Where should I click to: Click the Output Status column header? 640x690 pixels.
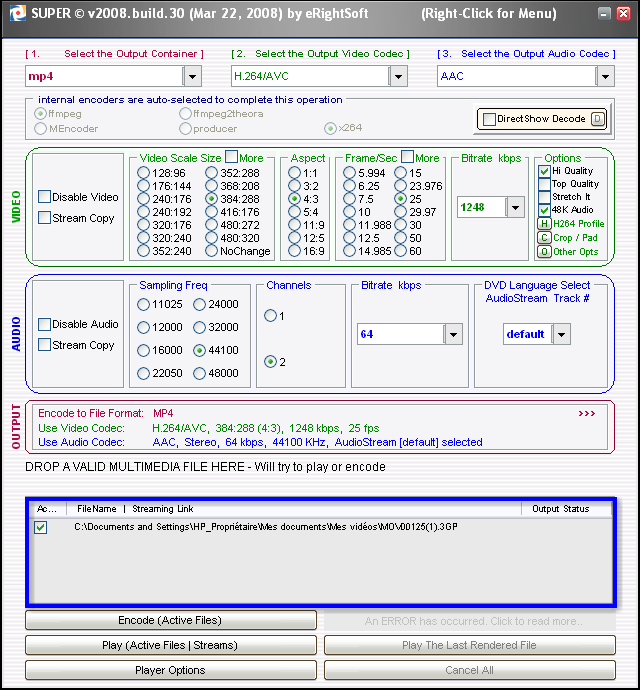(x=566, y=509)
